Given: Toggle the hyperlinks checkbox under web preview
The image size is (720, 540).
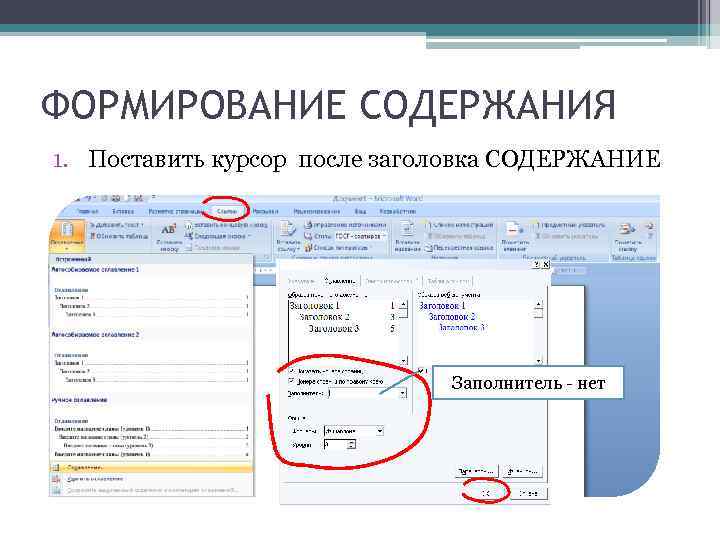Looking at the screenshot, I should [422, 370].
